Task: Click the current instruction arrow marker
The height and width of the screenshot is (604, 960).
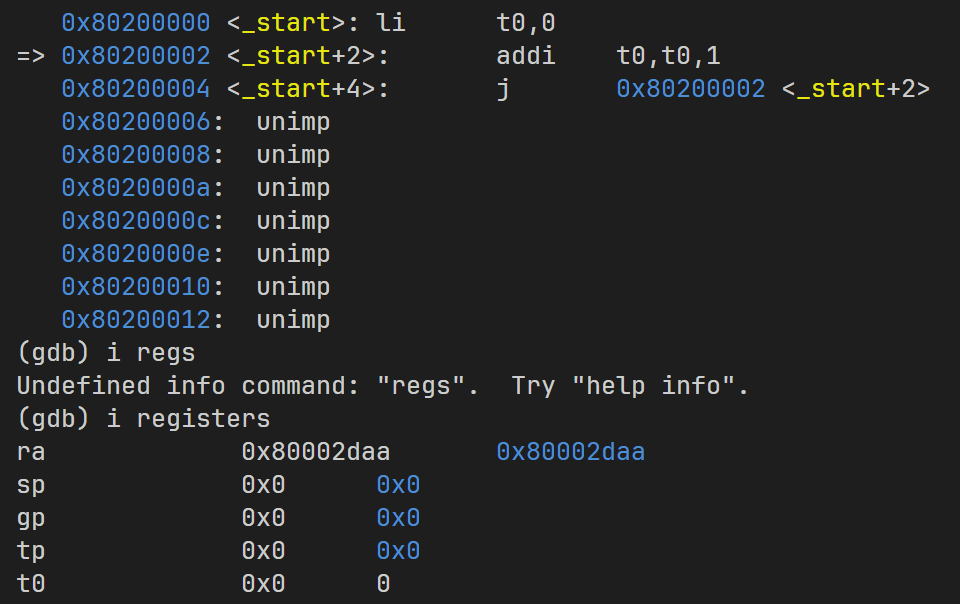Action: click(31, 56)
